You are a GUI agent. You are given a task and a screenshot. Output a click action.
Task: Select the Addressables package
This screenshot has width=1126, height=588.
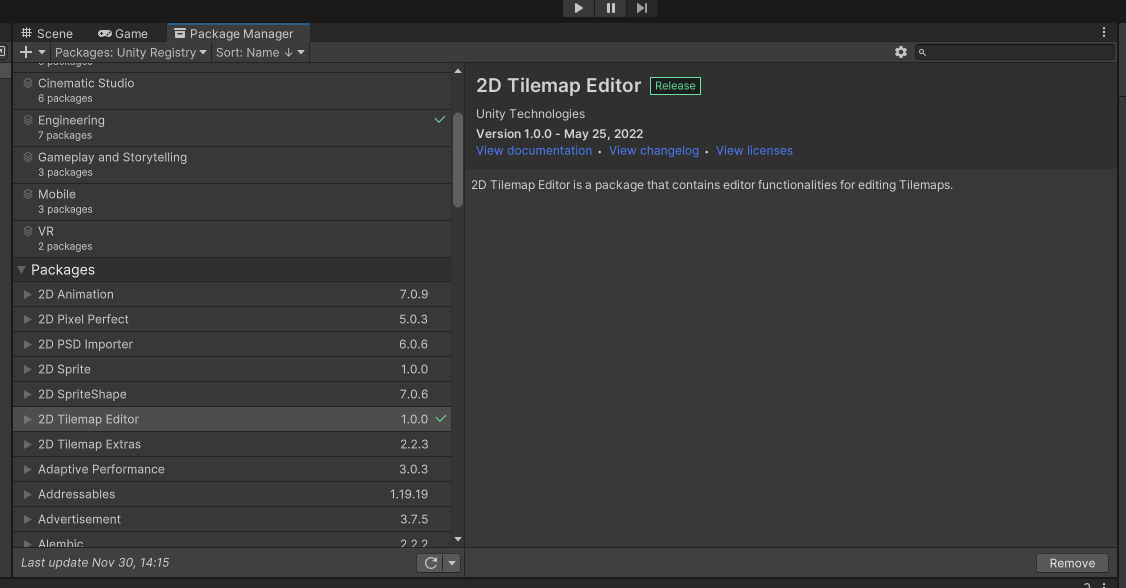232,494
